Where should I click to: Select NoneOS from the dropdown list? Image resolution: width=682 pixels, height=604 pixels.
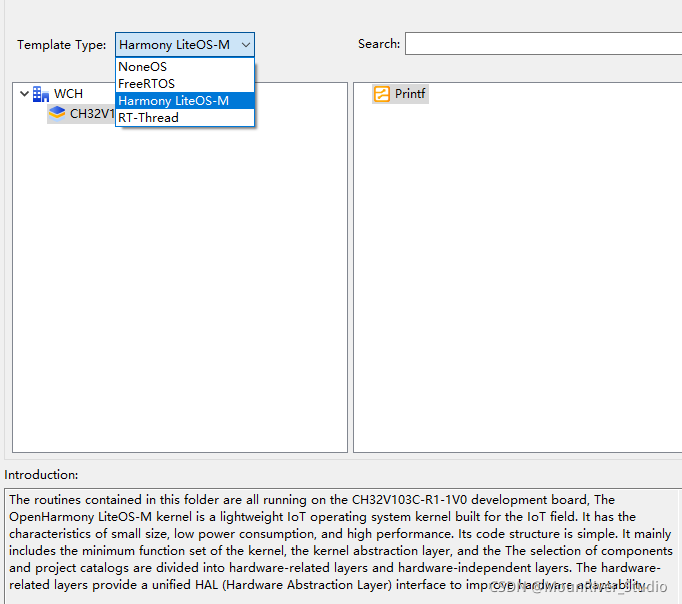tap(185, 67)
